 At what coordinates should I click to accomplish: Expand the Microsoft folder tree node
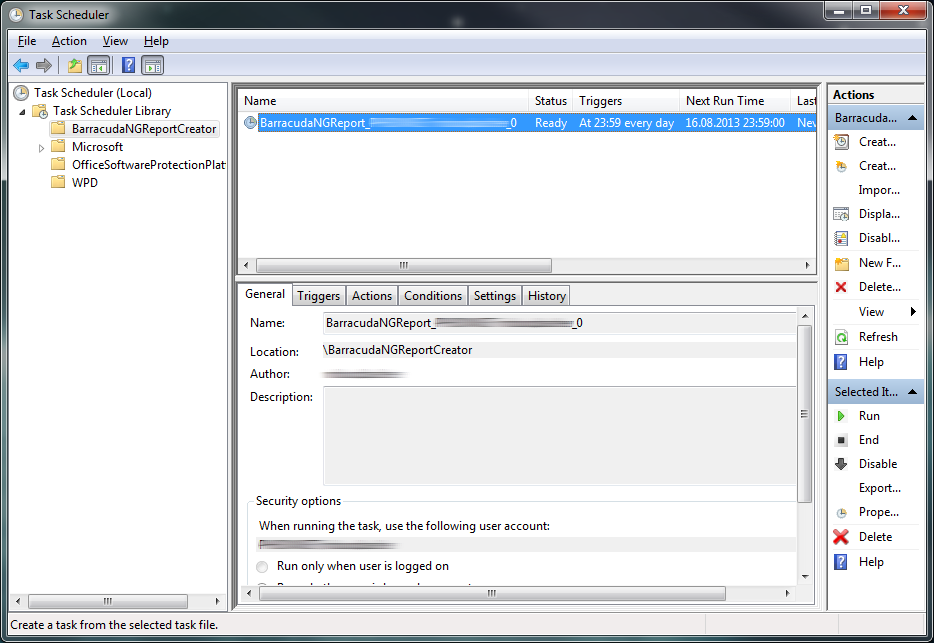pos(41,148)
